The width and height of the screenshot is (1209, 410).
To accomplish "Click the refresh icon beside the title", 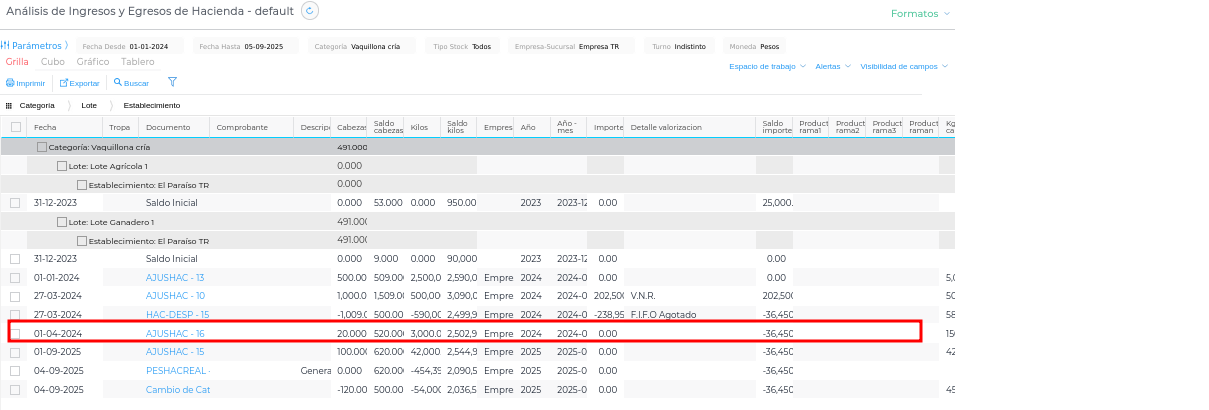I will coord(310,11).
